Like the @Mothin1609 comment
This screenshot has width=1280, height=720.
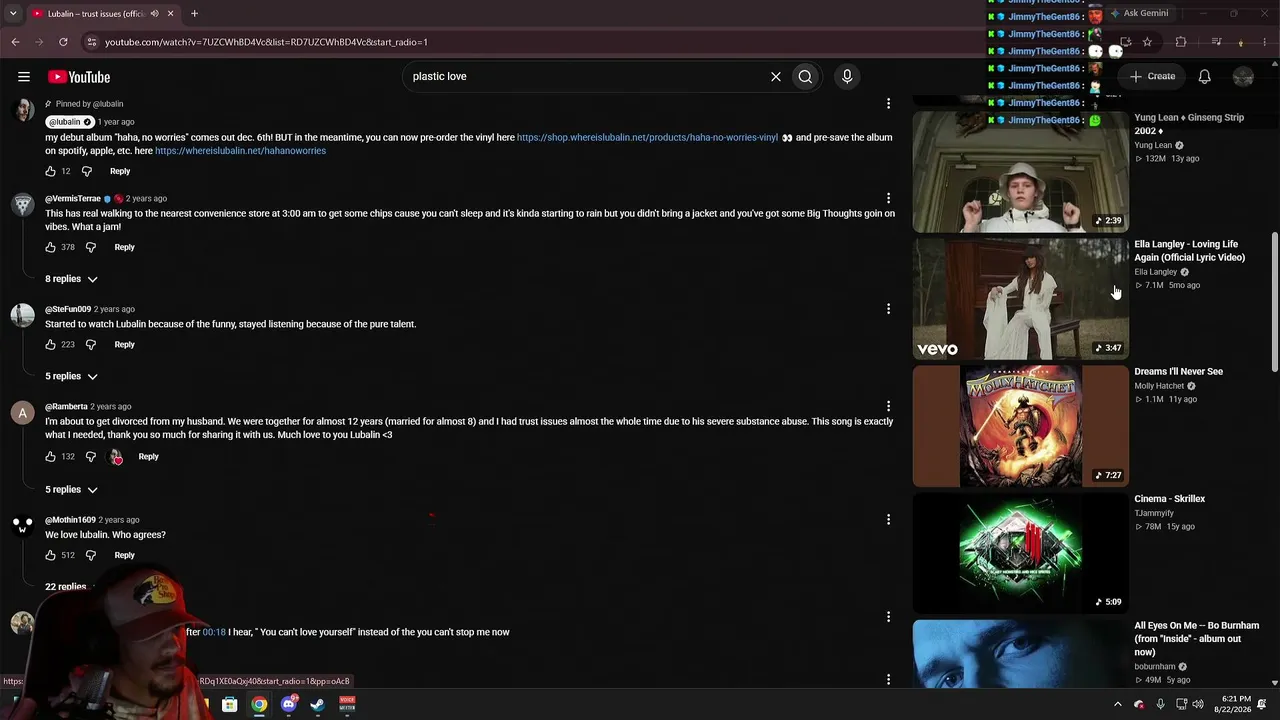[51, 555]
